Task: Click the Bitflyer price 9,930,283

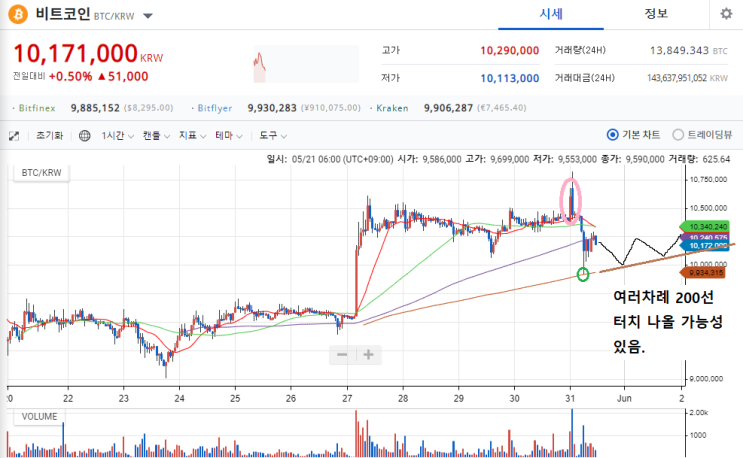Action: pos(272,108)
